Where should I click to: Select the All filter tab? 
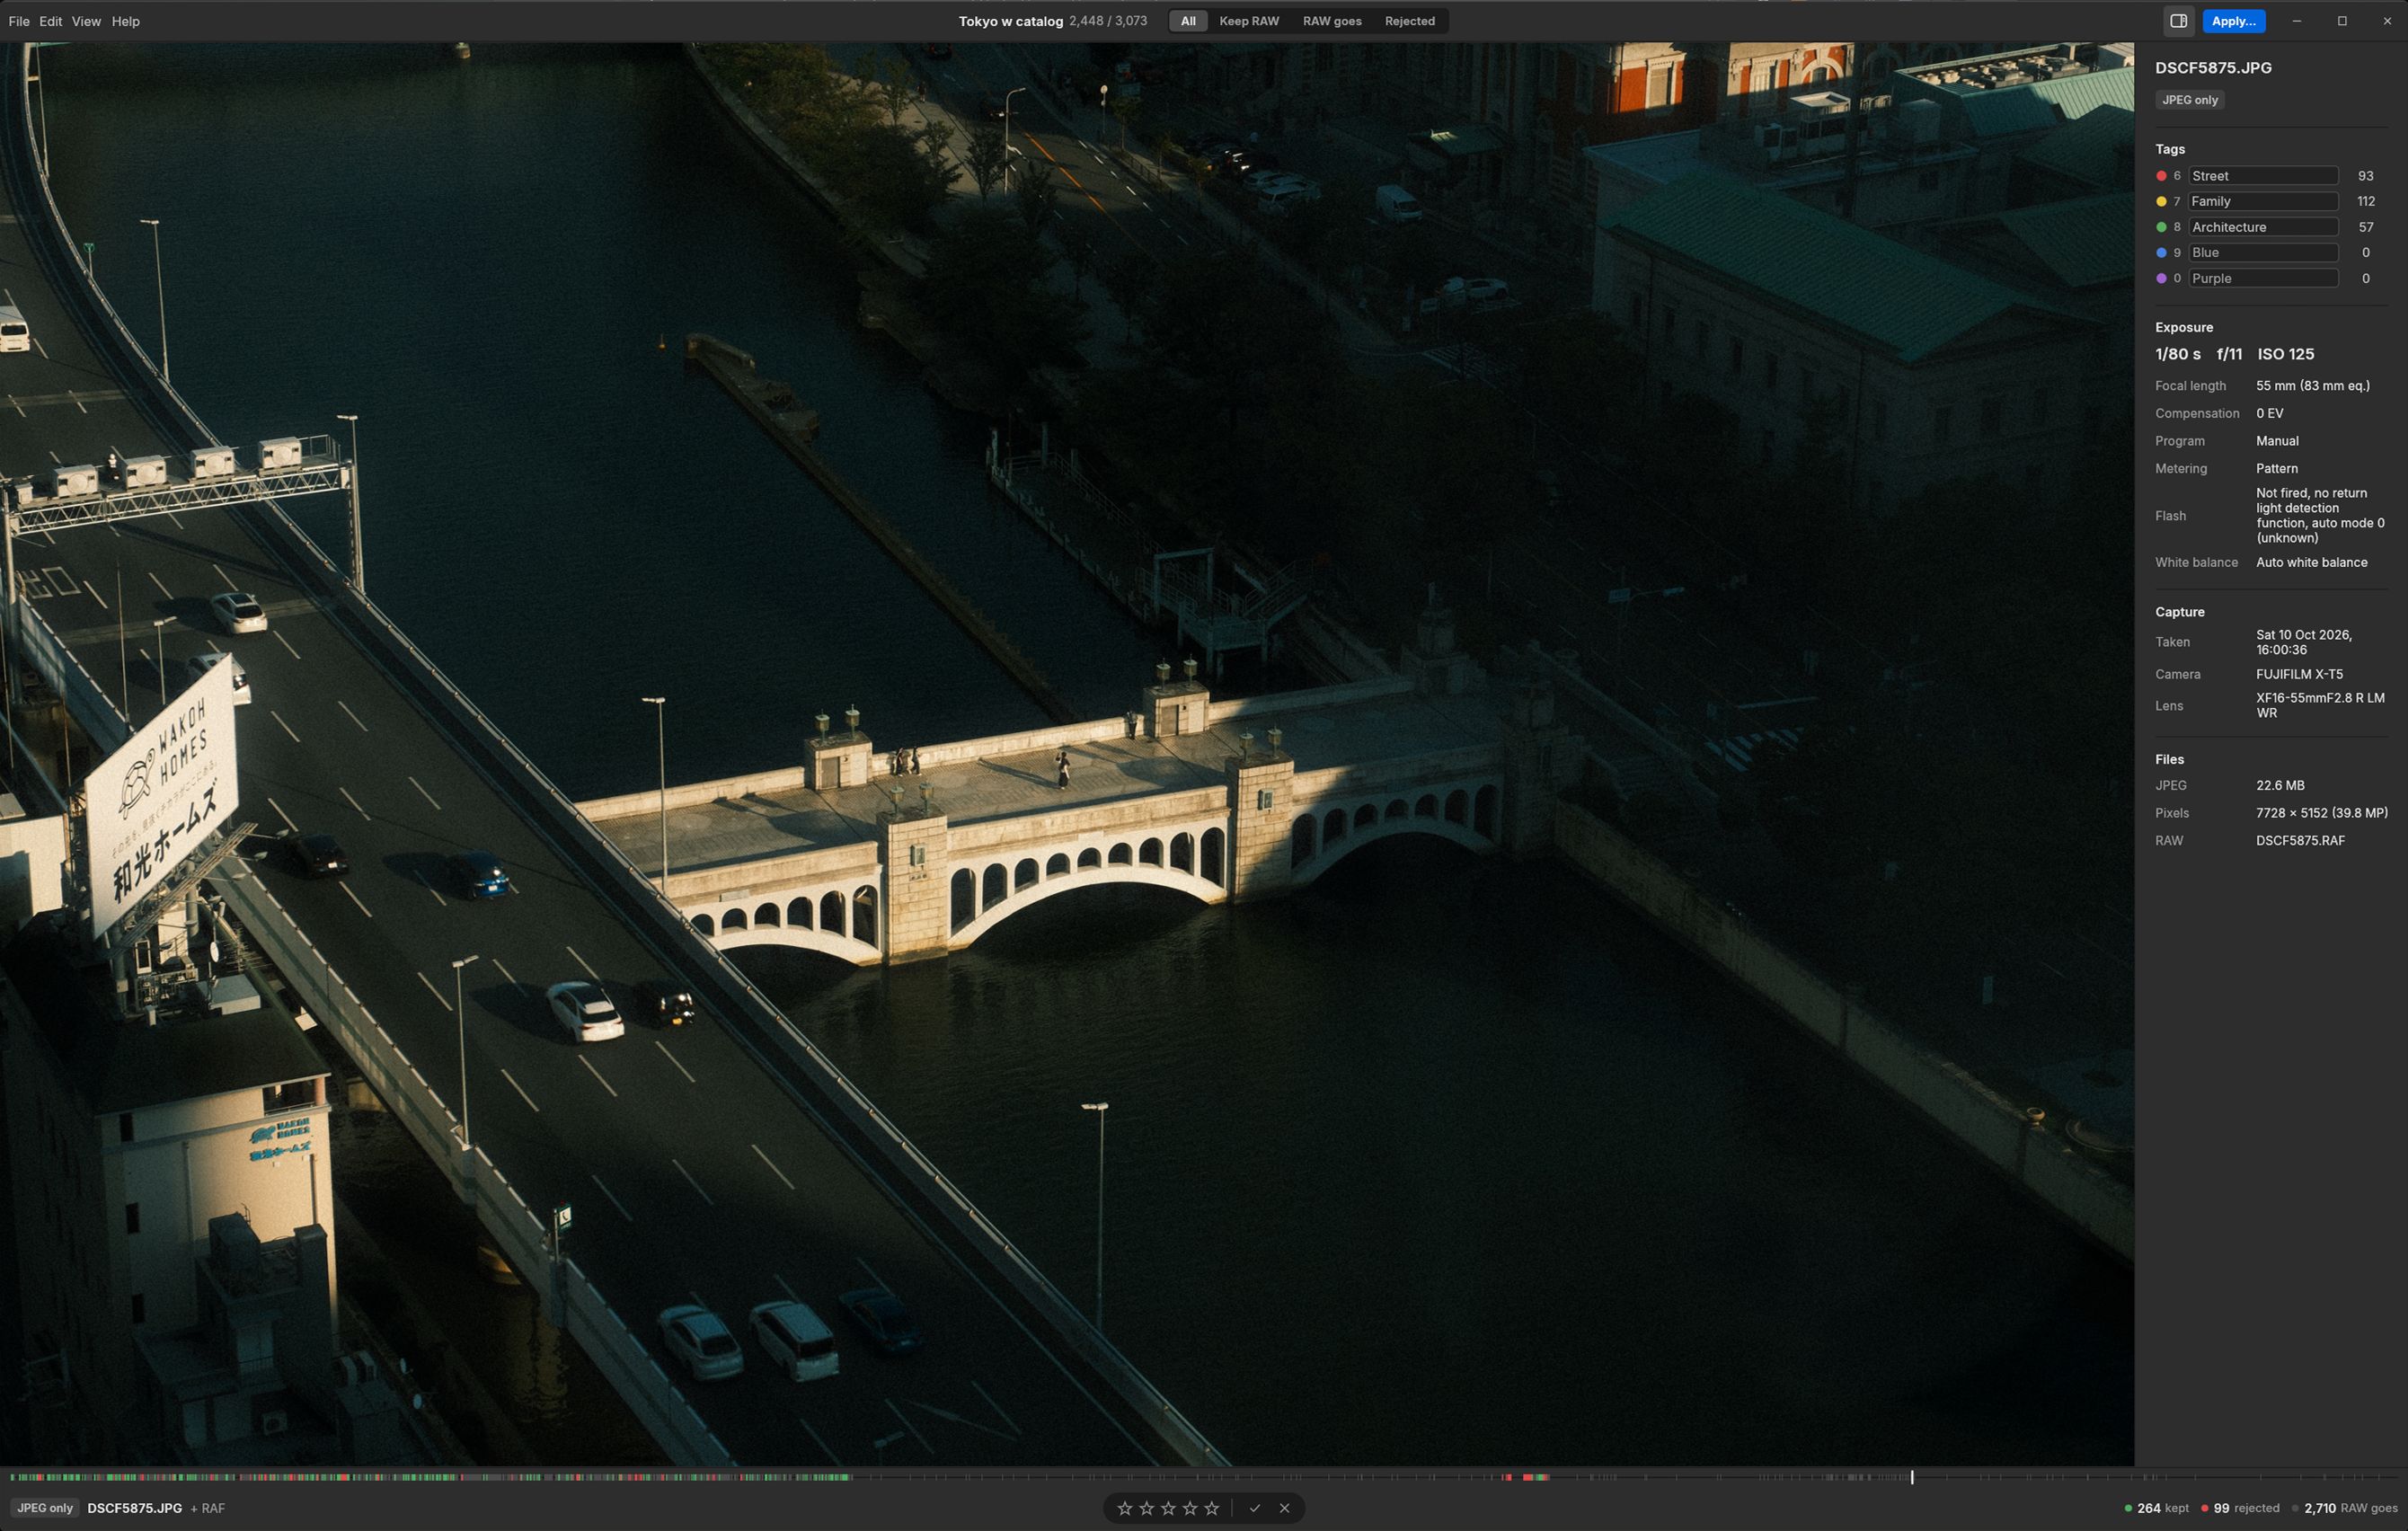coord(1188,21)
